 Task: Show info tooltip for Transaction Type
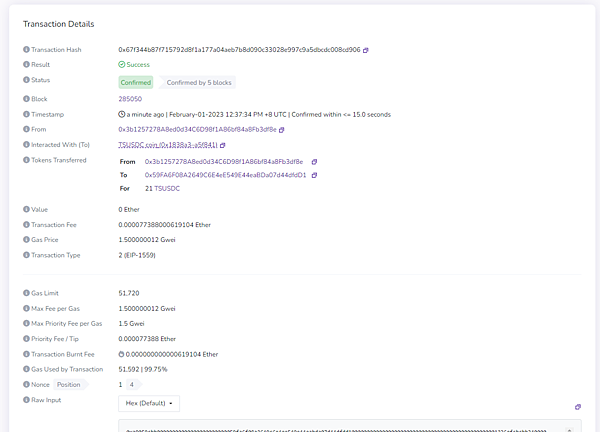pyautogui.click(x=26, y=255)
